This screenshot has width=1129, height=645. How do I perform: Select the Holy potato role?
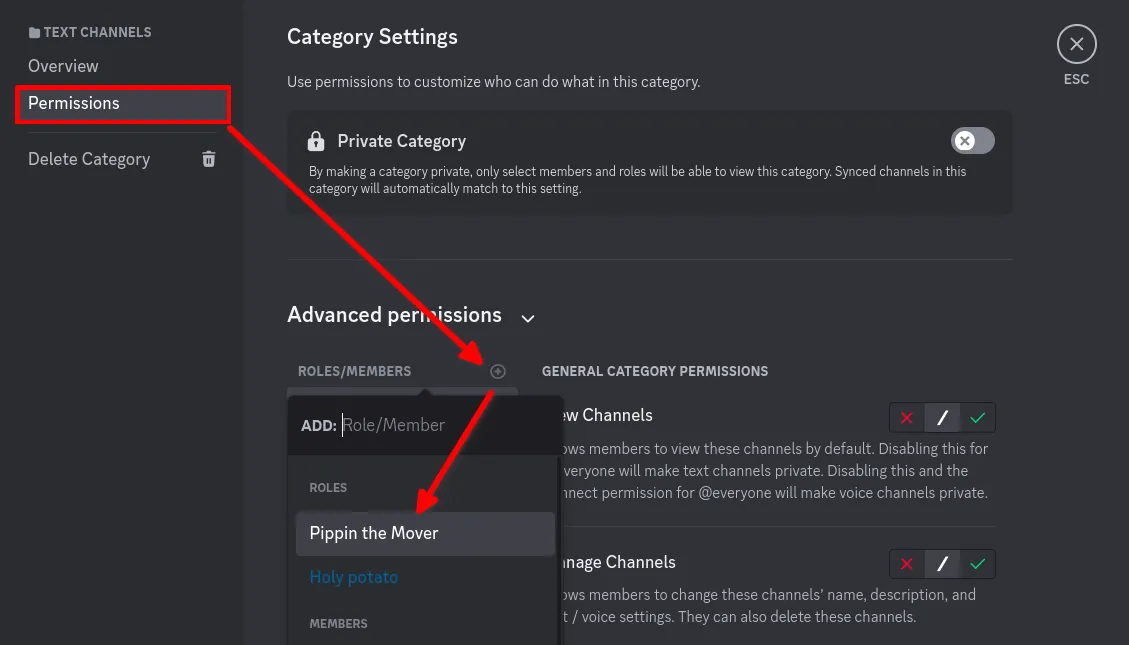354,577
